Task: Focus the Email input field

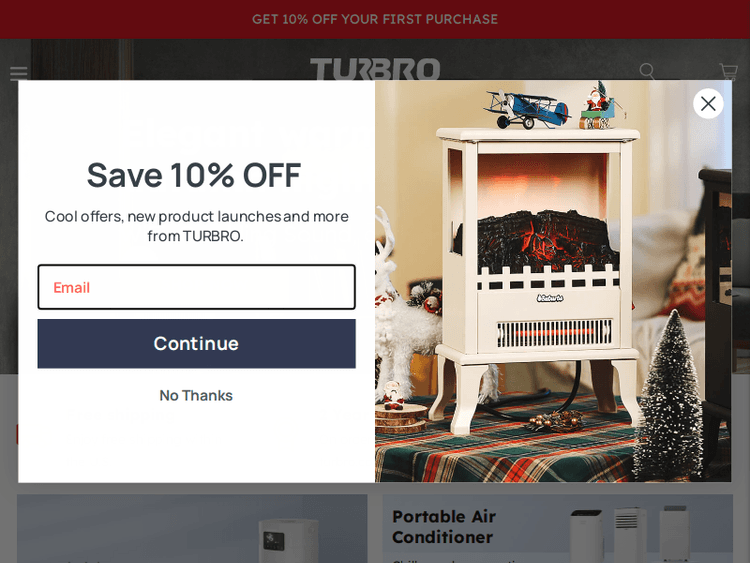Action: (x=197, y=287)
